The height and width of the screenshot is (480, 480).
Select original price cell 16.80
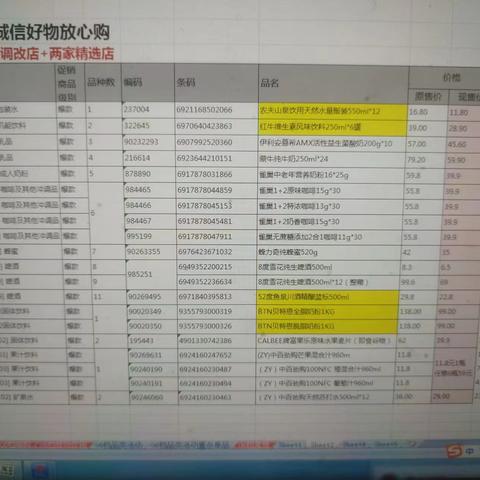[x=427, y=112]
